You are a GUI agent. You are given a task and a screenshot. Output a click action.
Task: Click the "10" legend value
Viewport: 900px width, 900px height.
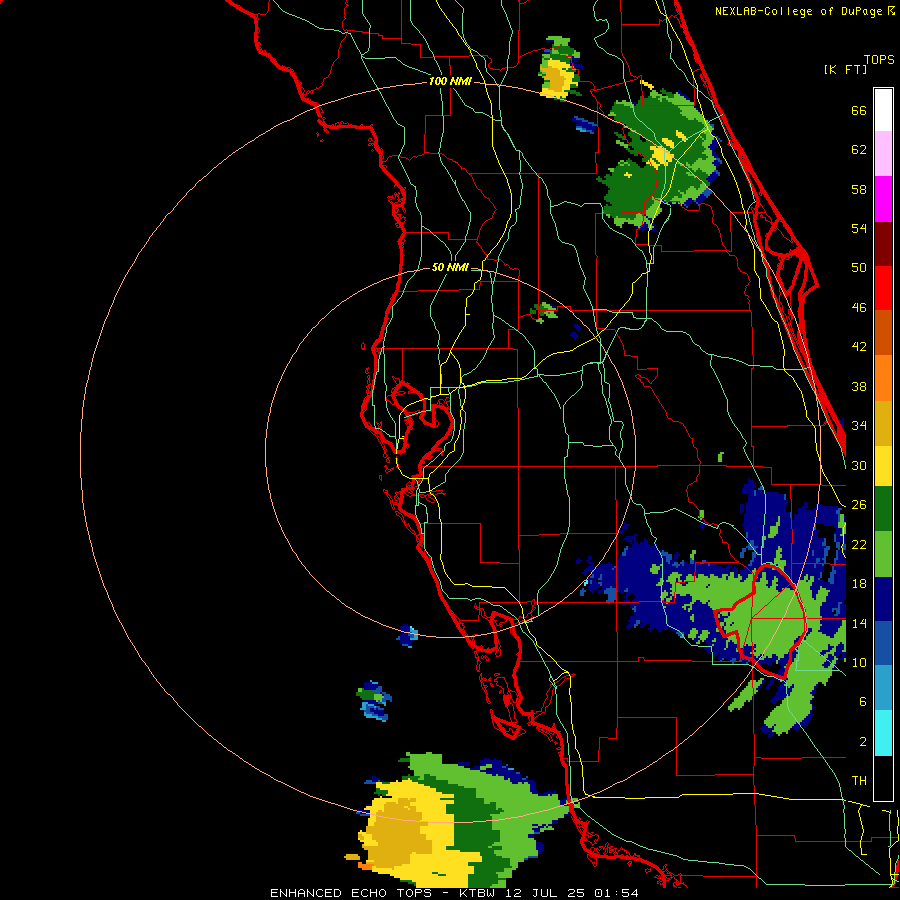click(x=859, y=662)
